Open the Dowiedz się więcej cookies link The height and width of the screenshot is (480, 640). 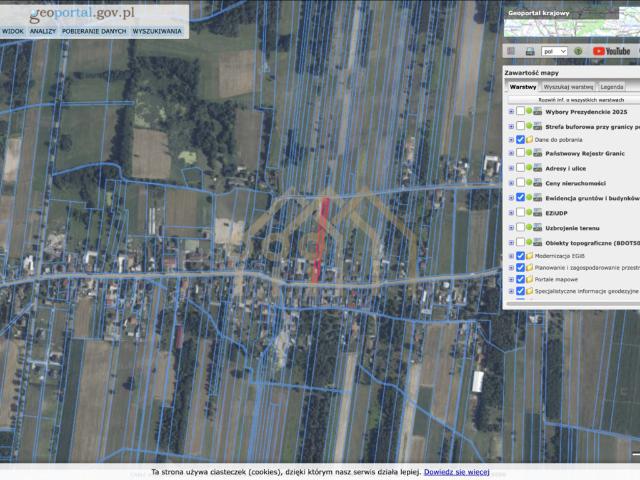point(456,471)
